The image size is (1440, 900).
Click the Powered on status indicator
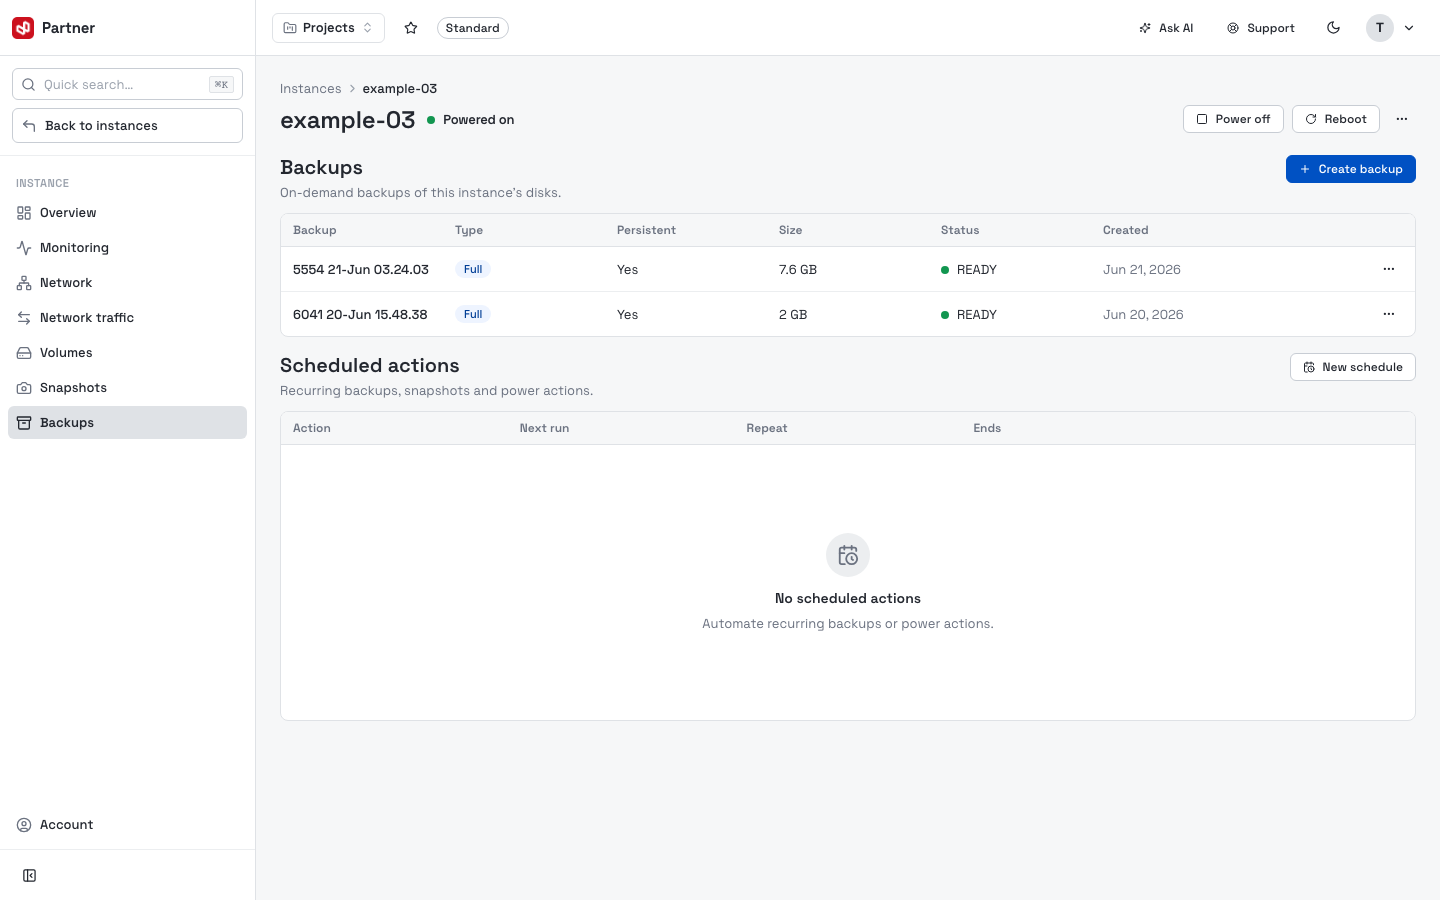471,119
